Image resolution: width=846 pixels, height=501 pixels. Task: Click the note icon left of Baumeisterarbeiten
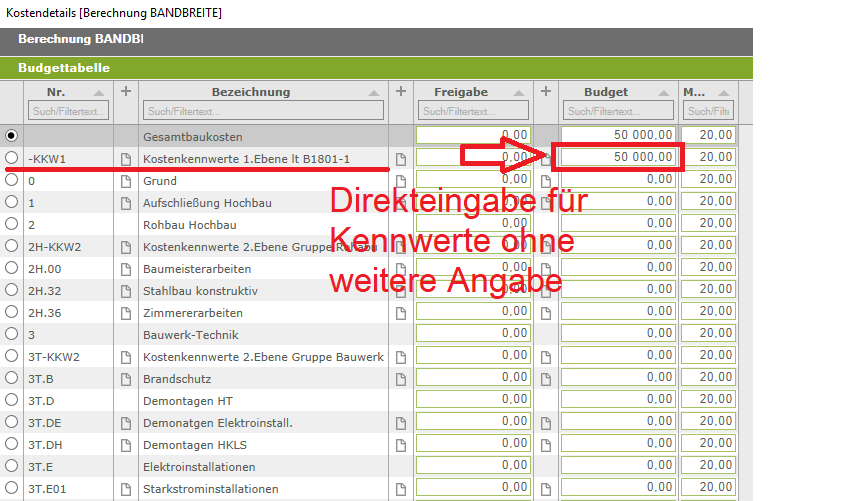(126, 269)
